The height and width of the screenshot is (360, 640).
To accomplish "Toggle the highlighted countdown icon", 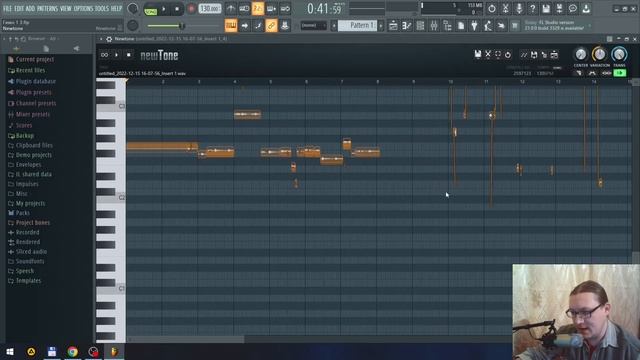I will [258, 9].
